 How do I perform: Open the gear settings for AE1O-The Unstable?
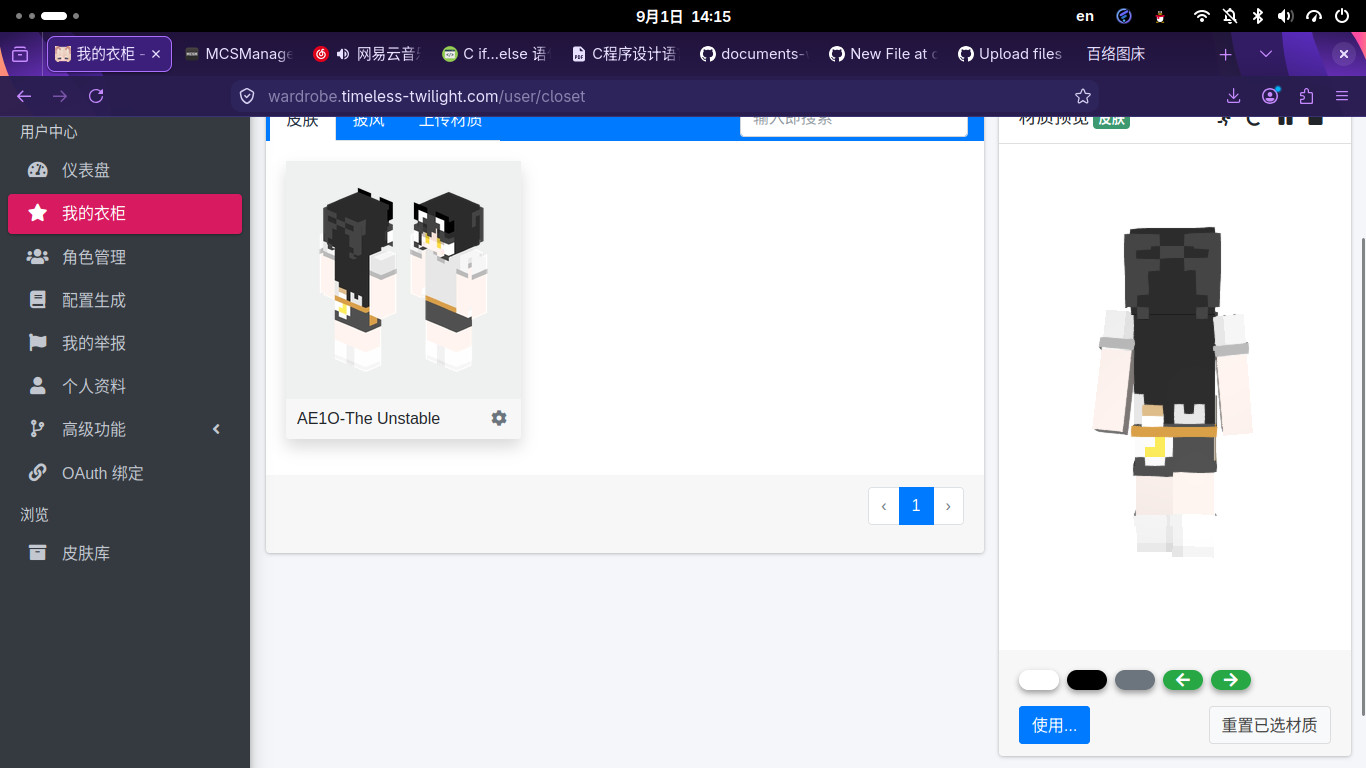click(499, 418)
